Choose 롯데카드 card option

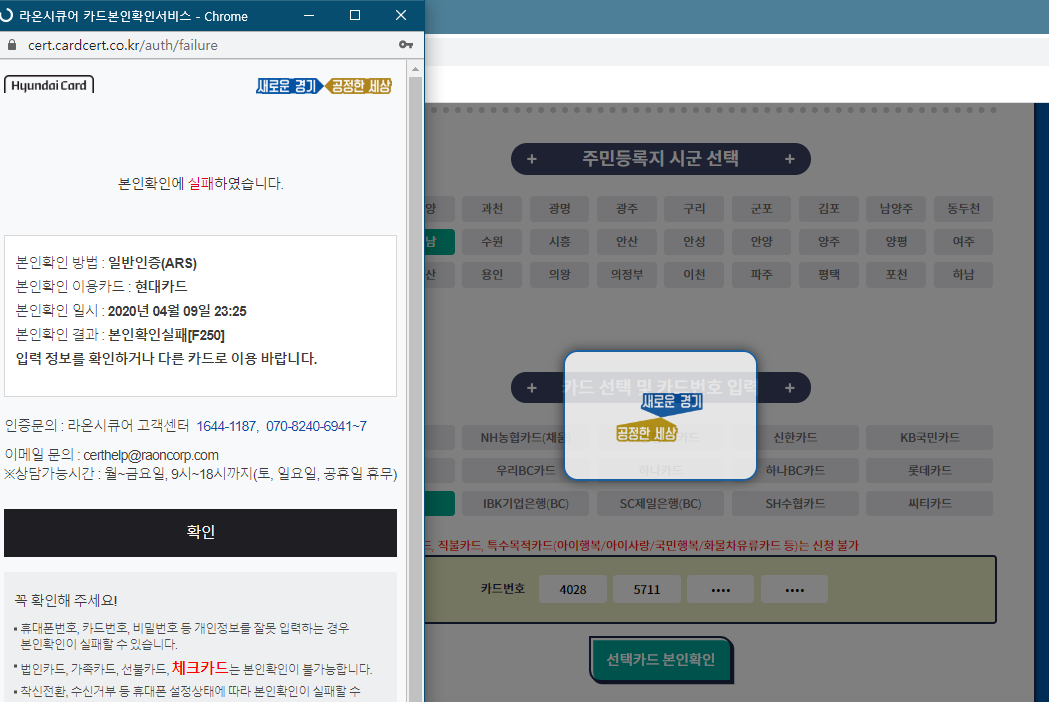click(x=930, y=470)
